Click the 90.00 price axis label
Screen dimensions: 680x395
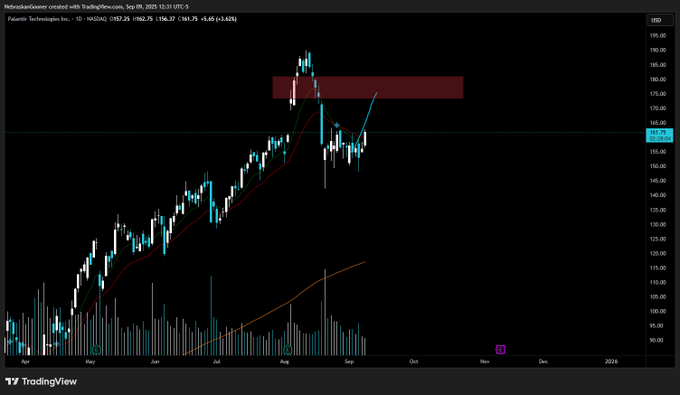click(x=657, y=340)
